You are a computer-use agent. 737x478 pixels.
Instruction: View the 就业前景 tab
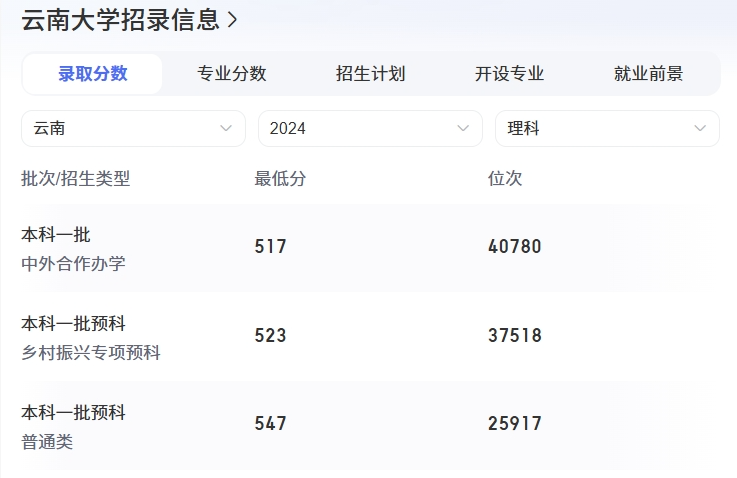(x=648, y=74)
